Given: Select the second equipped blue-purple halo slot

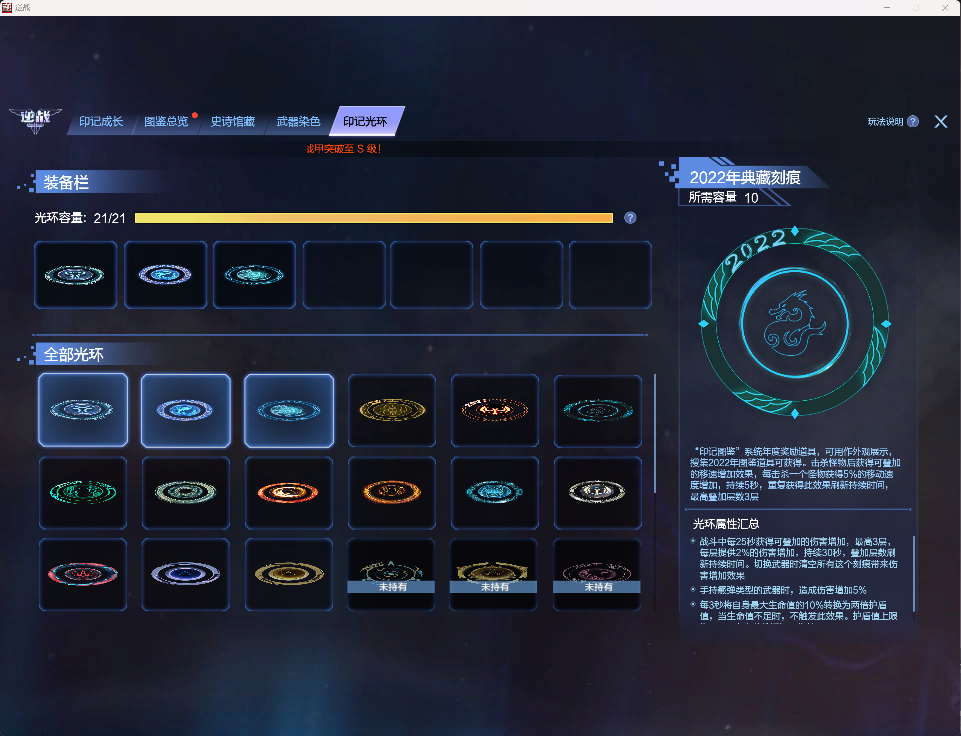Looking at the screenshot, I should coord(165,275).
